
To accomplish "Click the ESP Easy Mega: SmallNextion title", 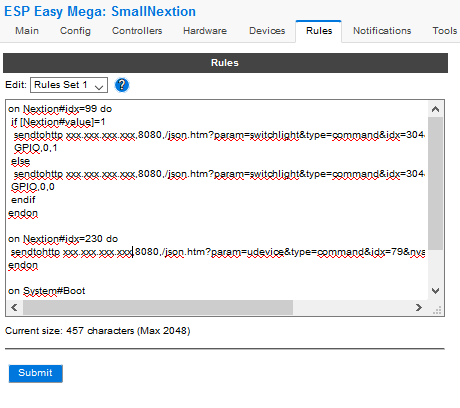I will (x=100, y=12).
